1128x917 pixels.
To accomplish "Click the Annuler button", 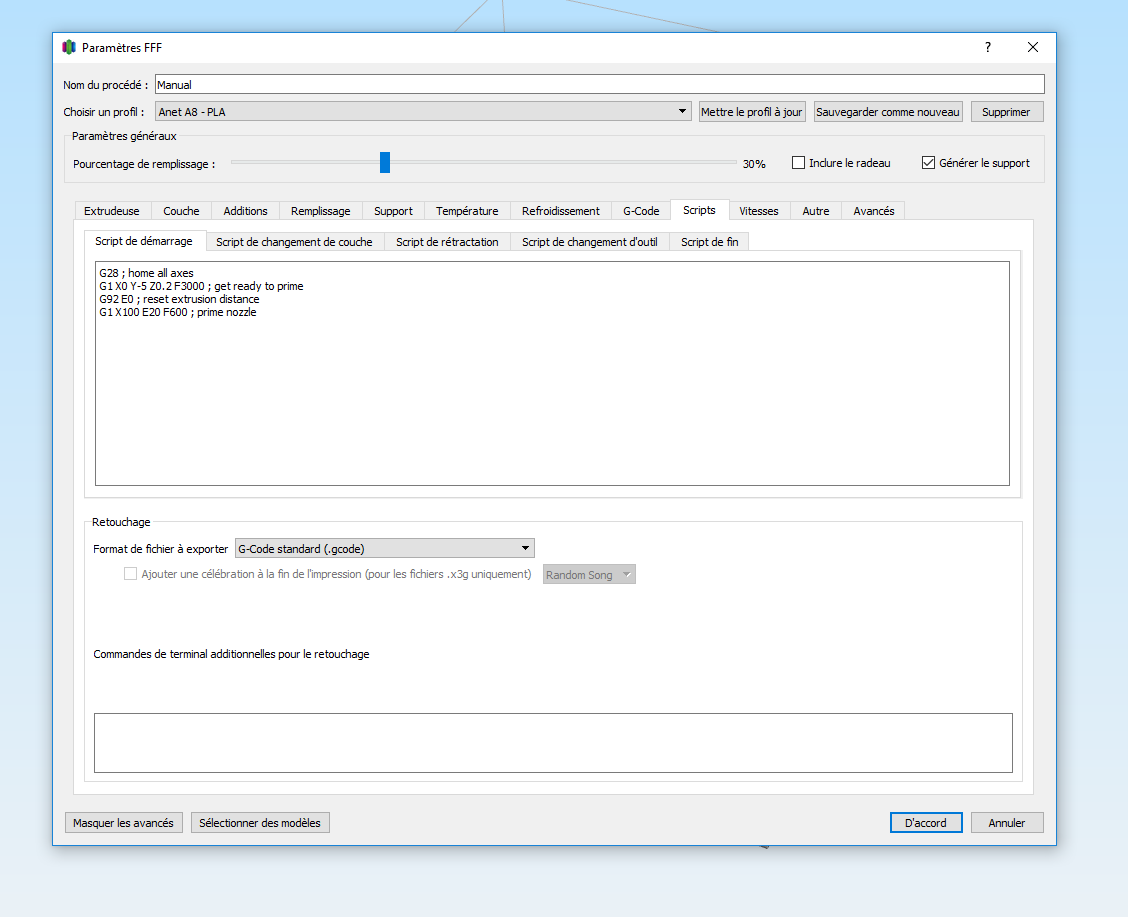I will [1006, 823].
